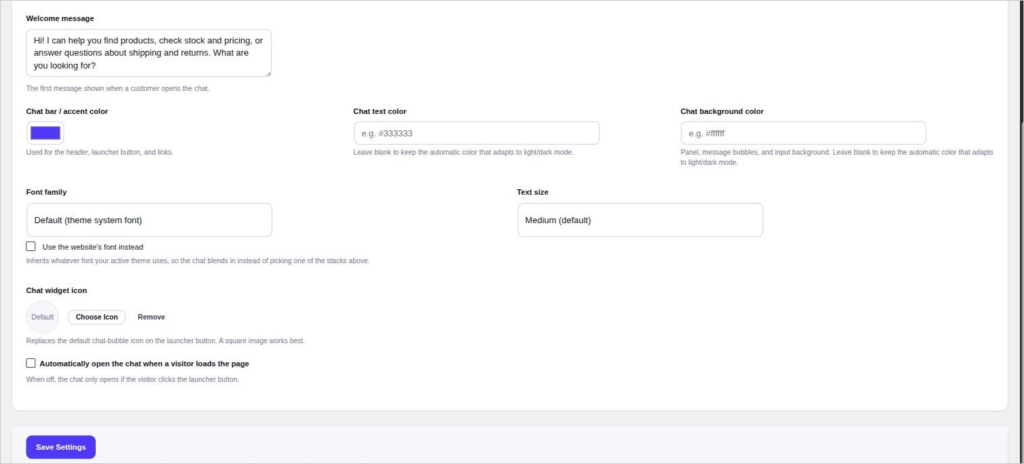Click the hint "Inherits whatever font your active theme"
The image size is (1024, 464).
point(198,261)
